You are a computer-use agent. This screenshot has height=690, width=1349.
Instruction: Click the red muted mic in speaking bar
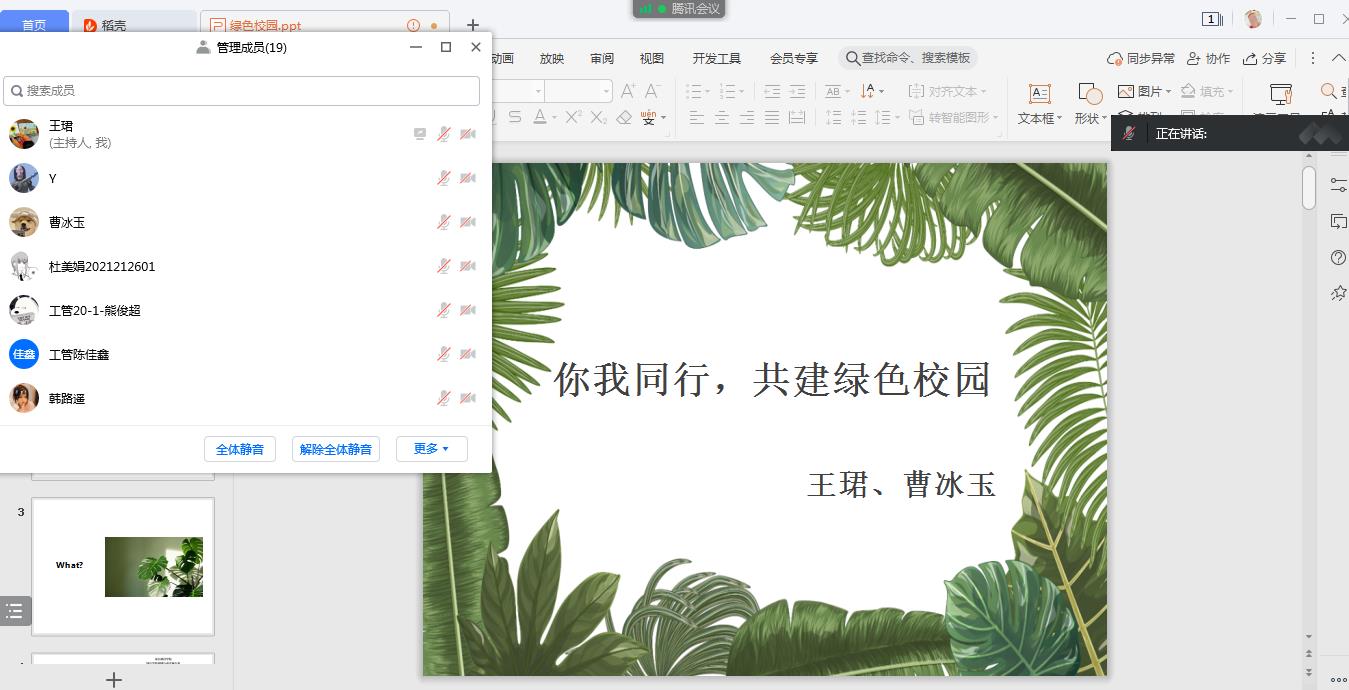click(x=1128, y=133)
